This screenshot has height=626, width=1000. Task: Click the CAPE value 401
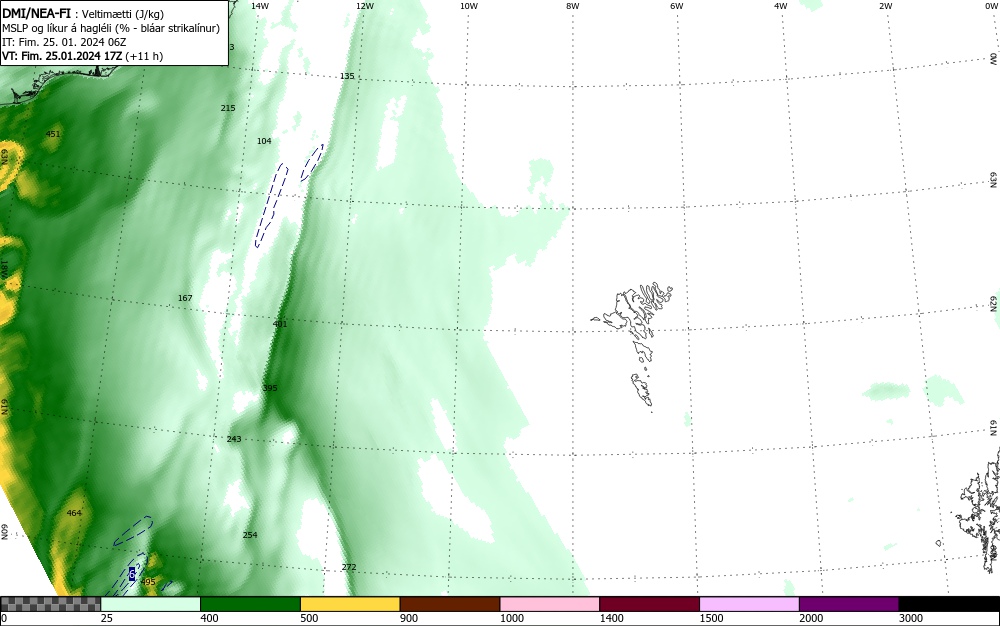click(280, 324)
